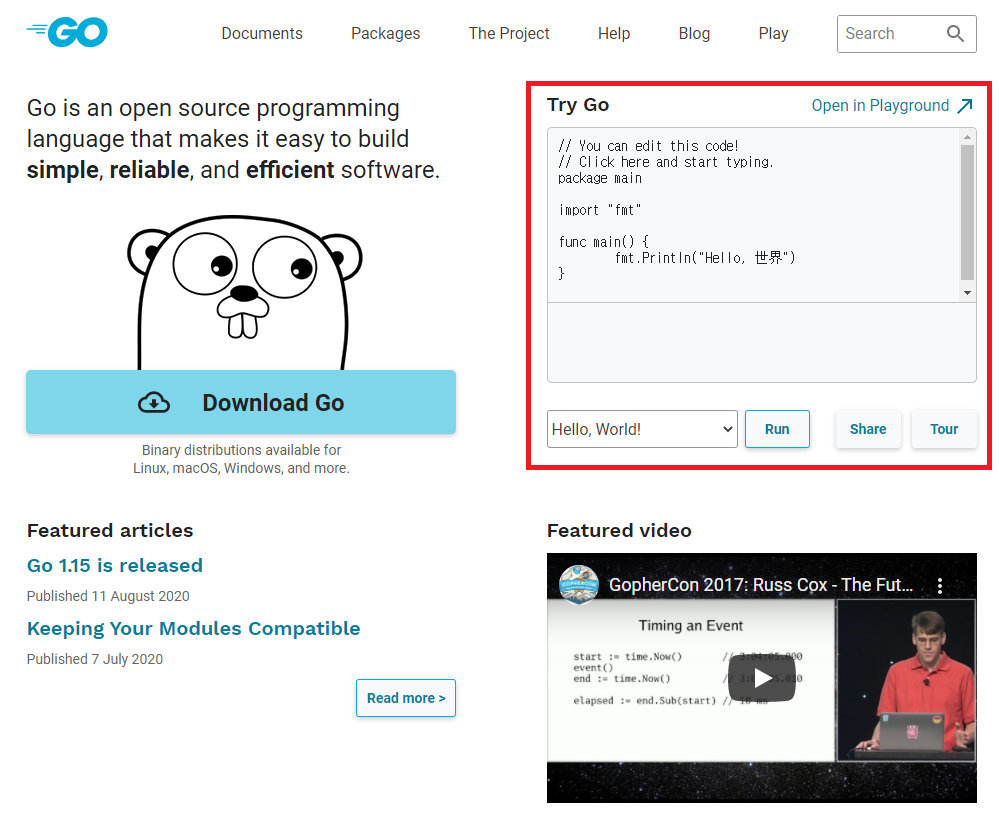Click the 'package main' code line
The image size is (999, 828).
coord(600,178)
